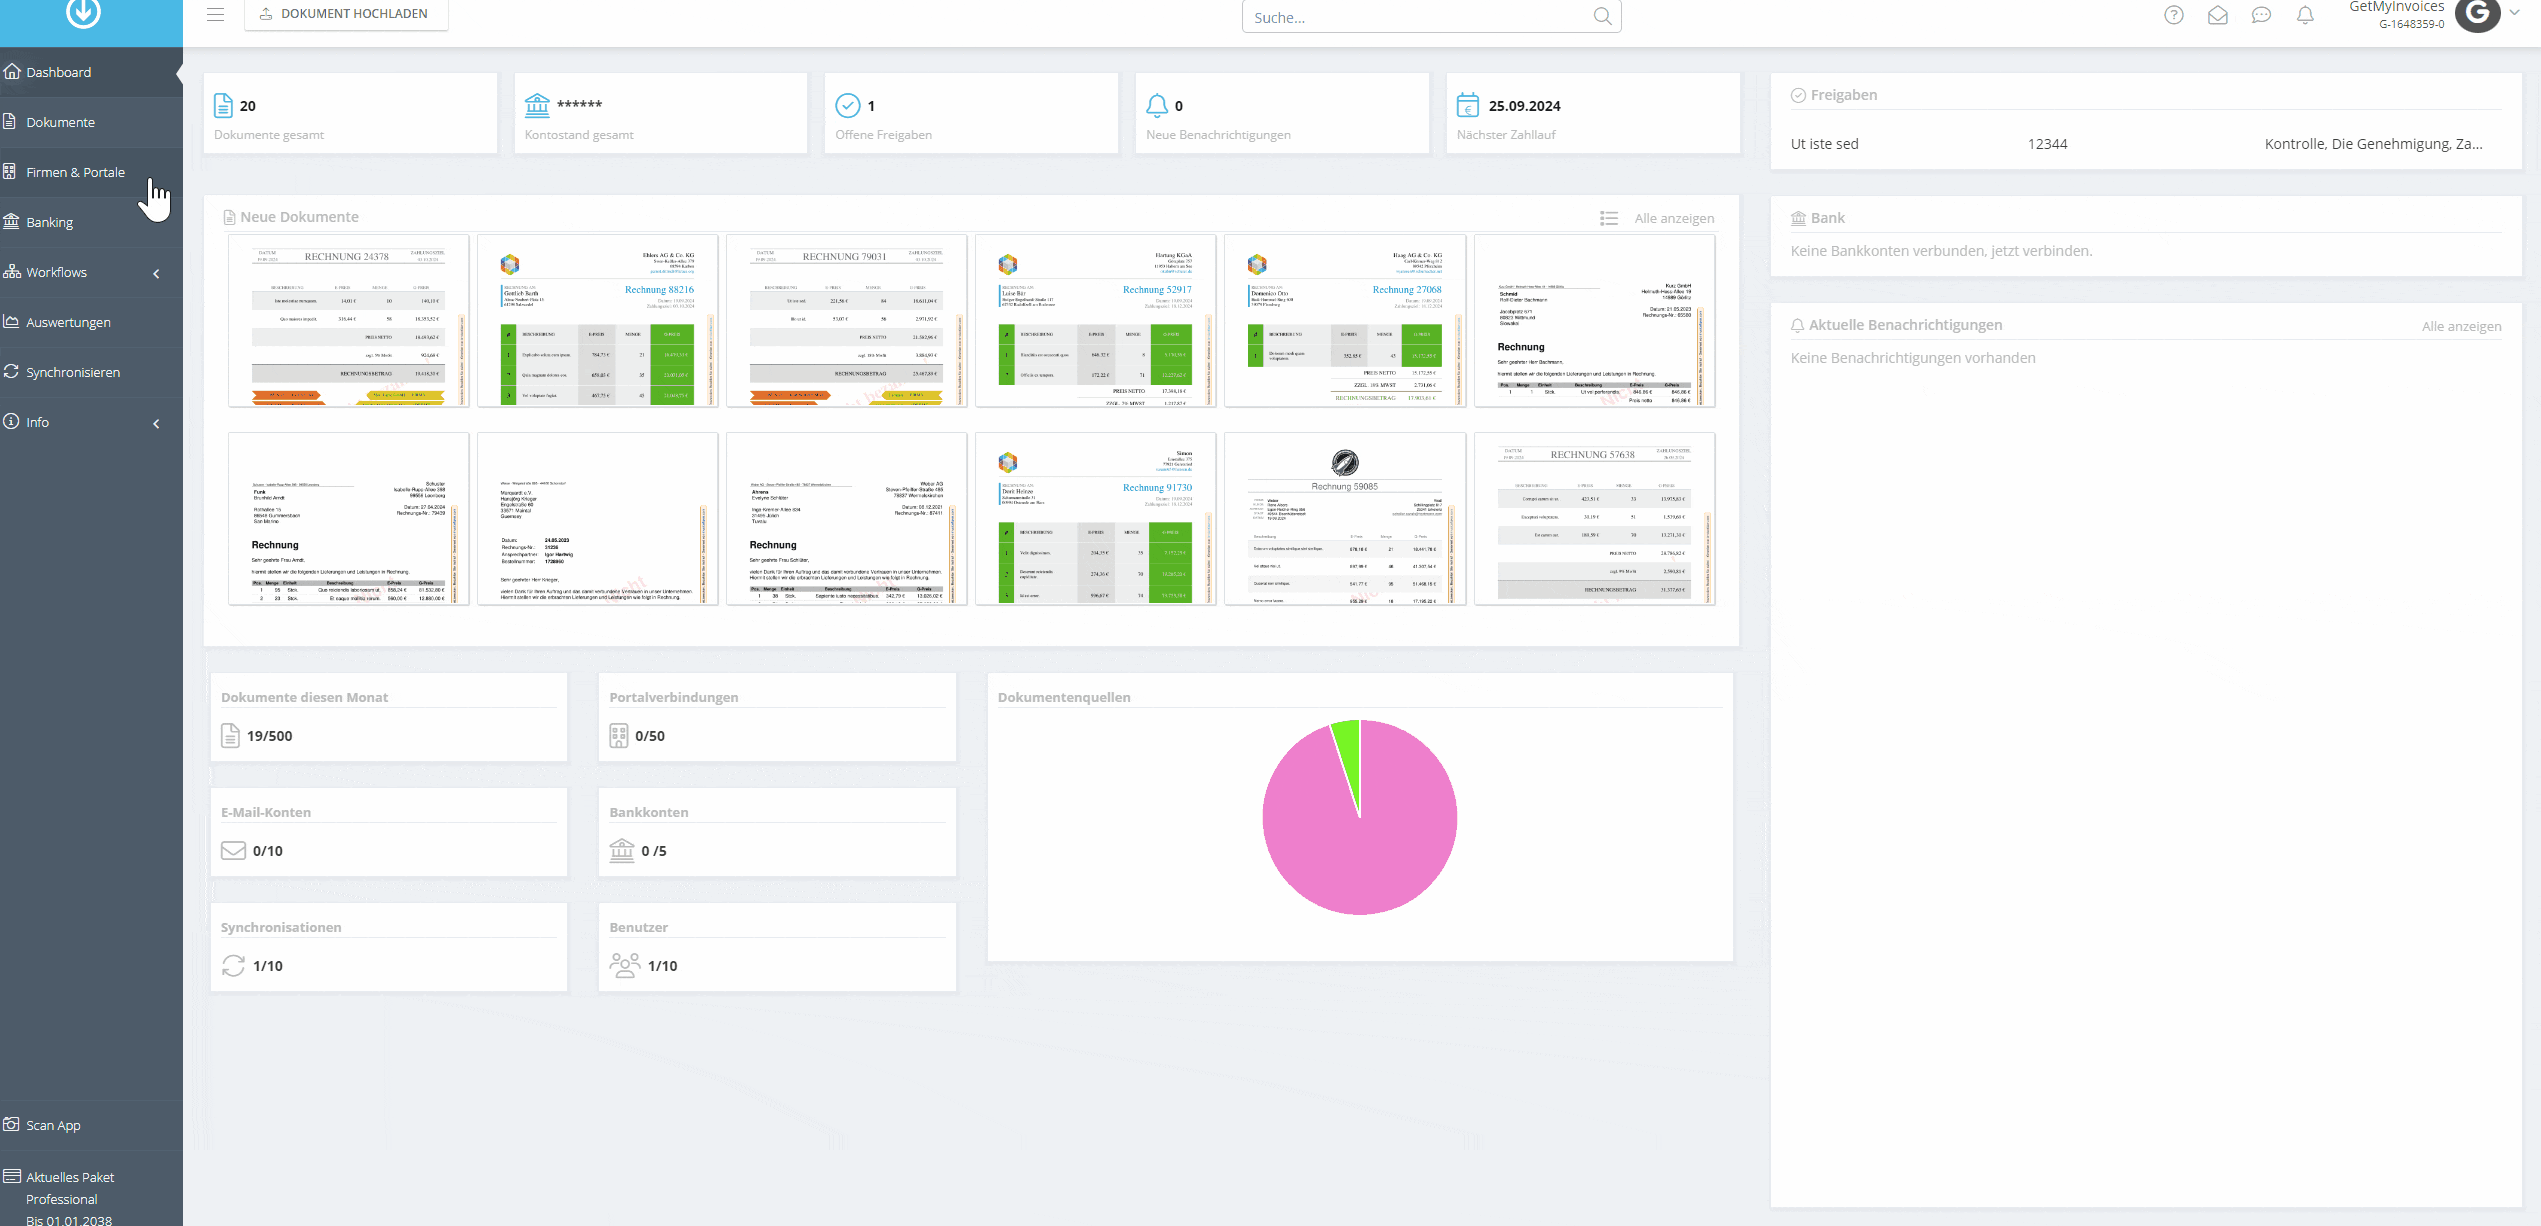
Task: Click the Dokumente gesamt document icon
Action: pyautogui.click(x=224, y=105)
